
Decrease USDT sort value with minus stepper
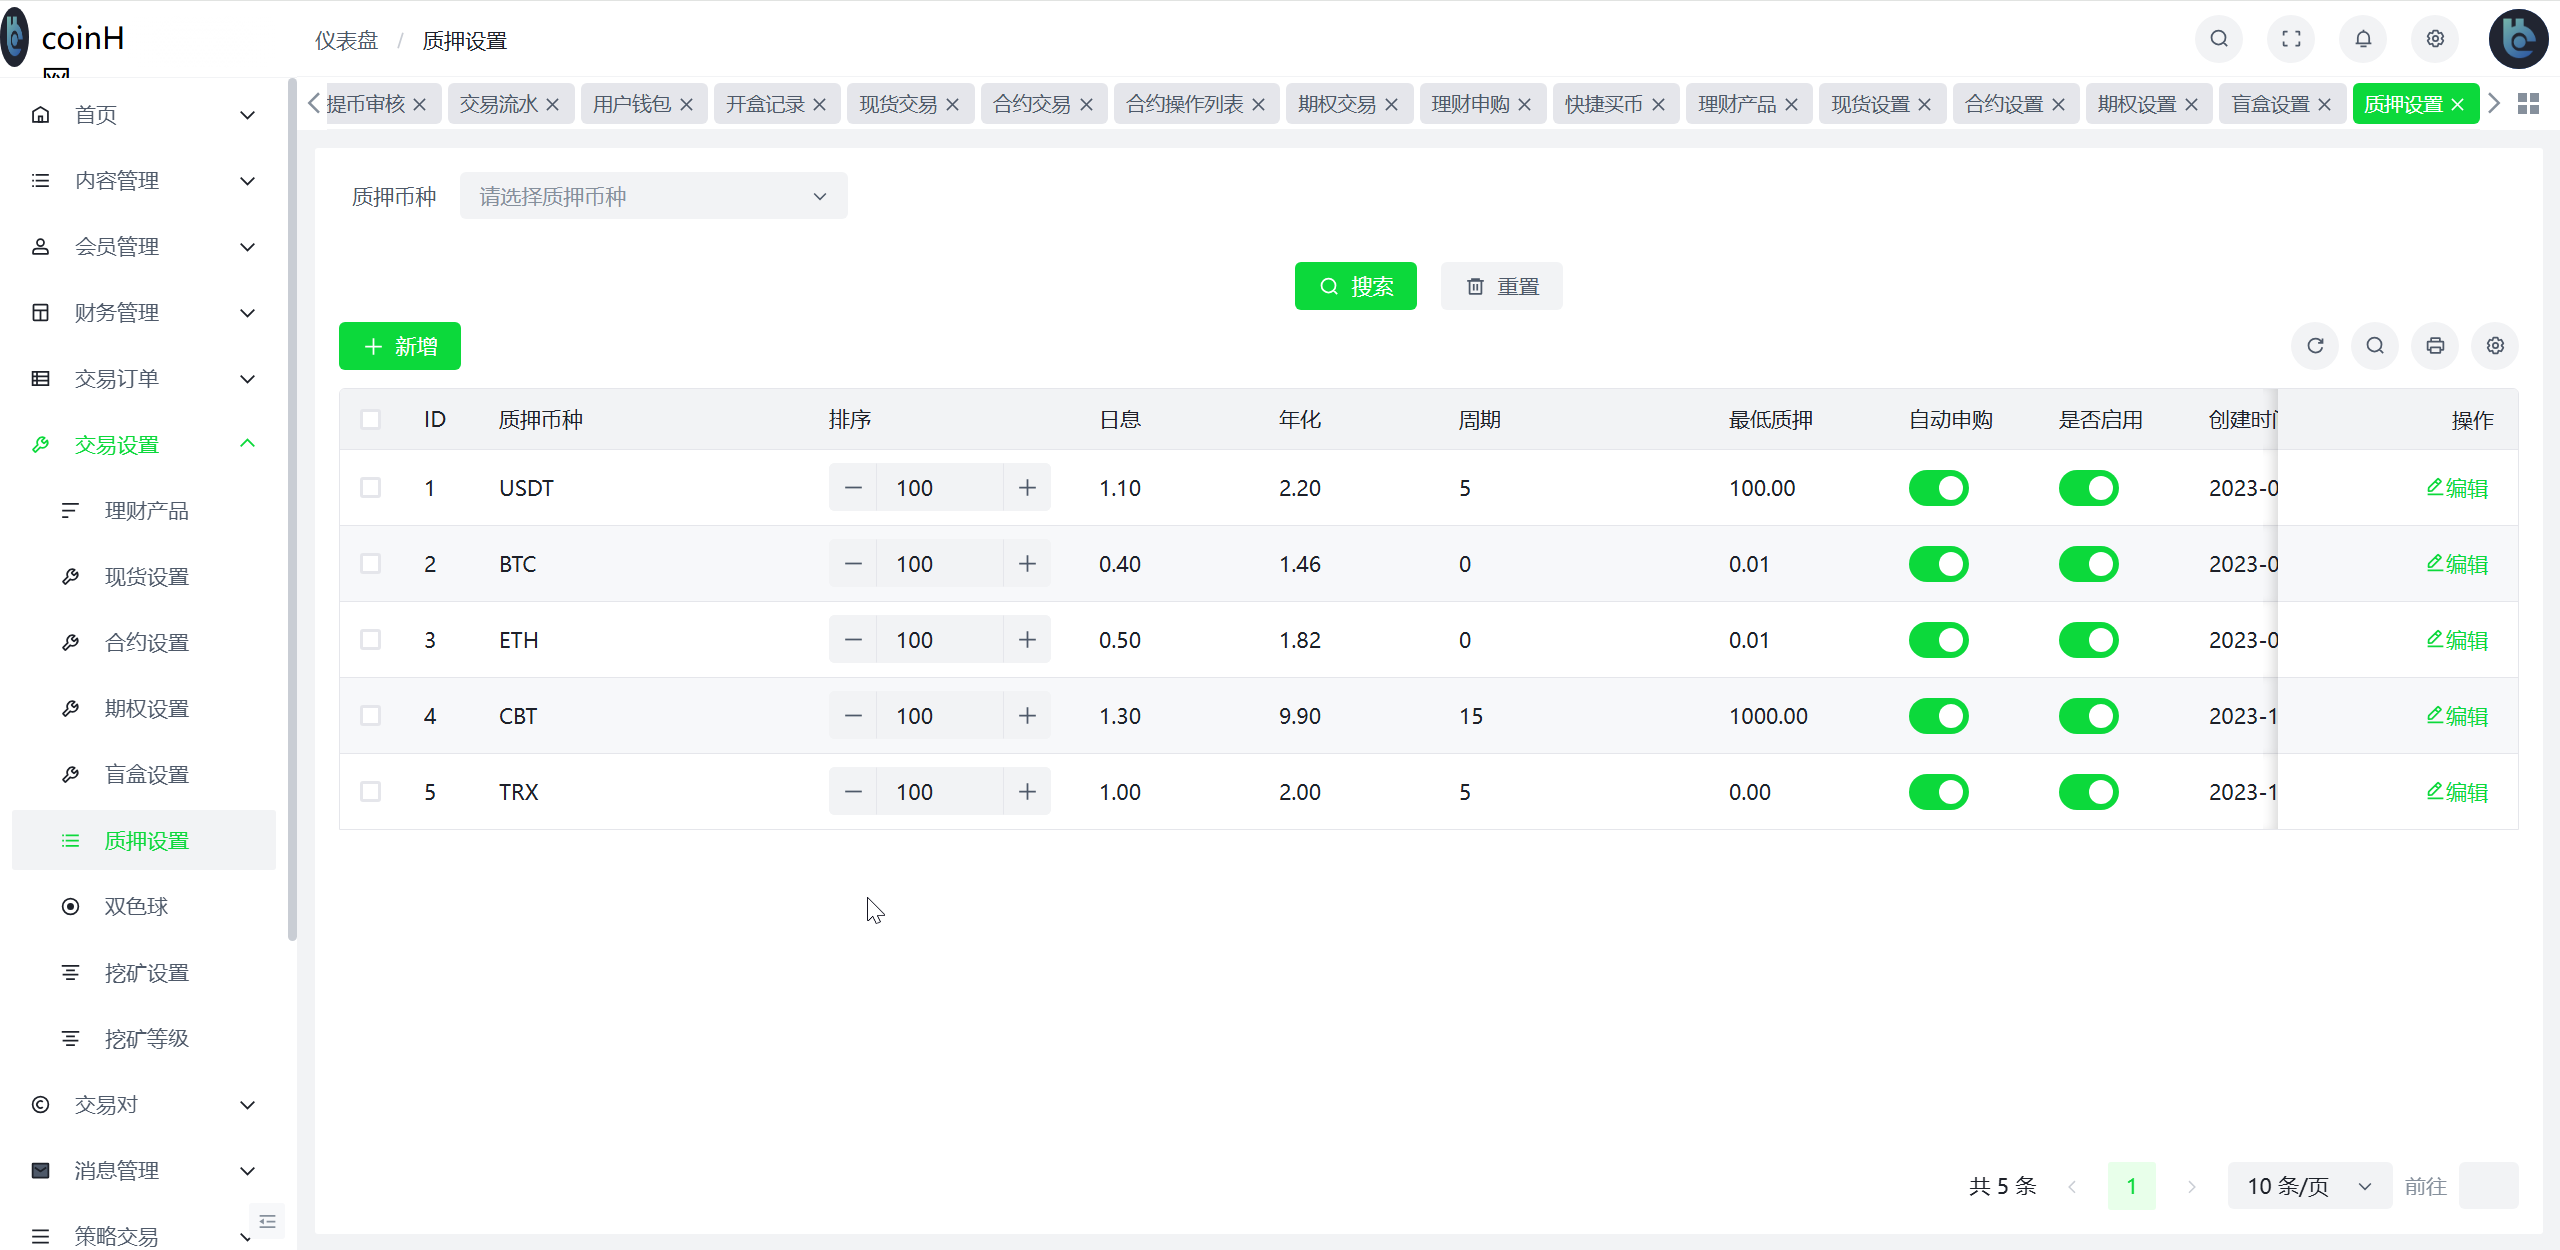(x=852, y=487)
